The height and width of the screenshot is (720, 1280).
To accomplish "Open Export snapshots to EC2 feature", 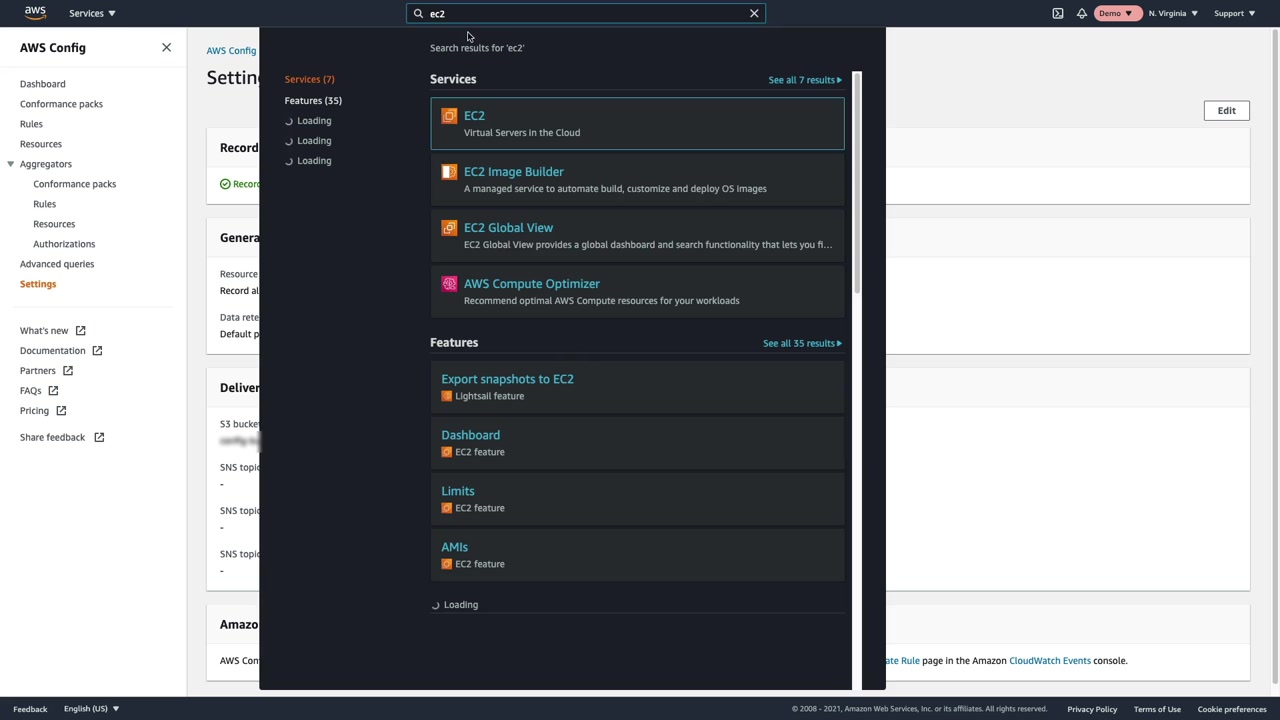I will click(637, 386).
